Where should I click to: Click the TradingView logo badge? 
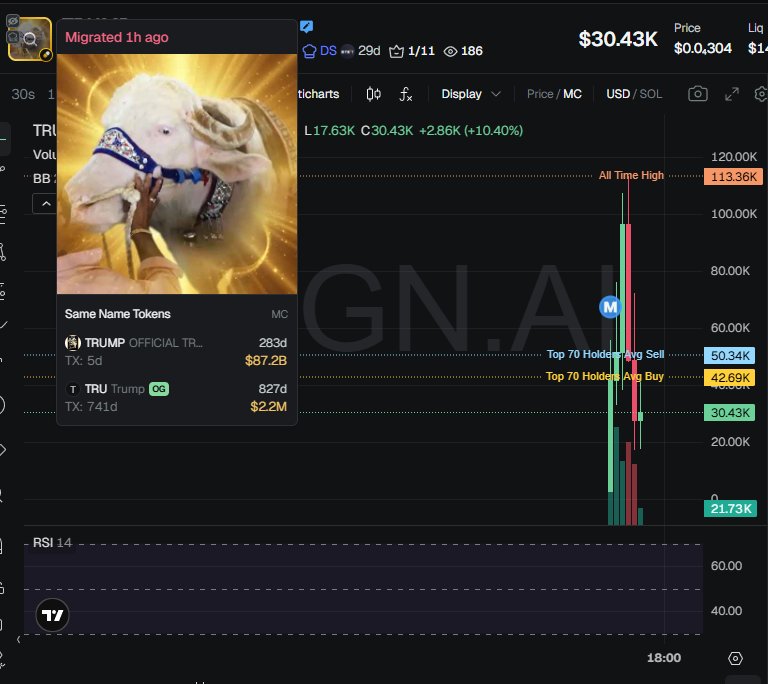[x=52, y=615]
